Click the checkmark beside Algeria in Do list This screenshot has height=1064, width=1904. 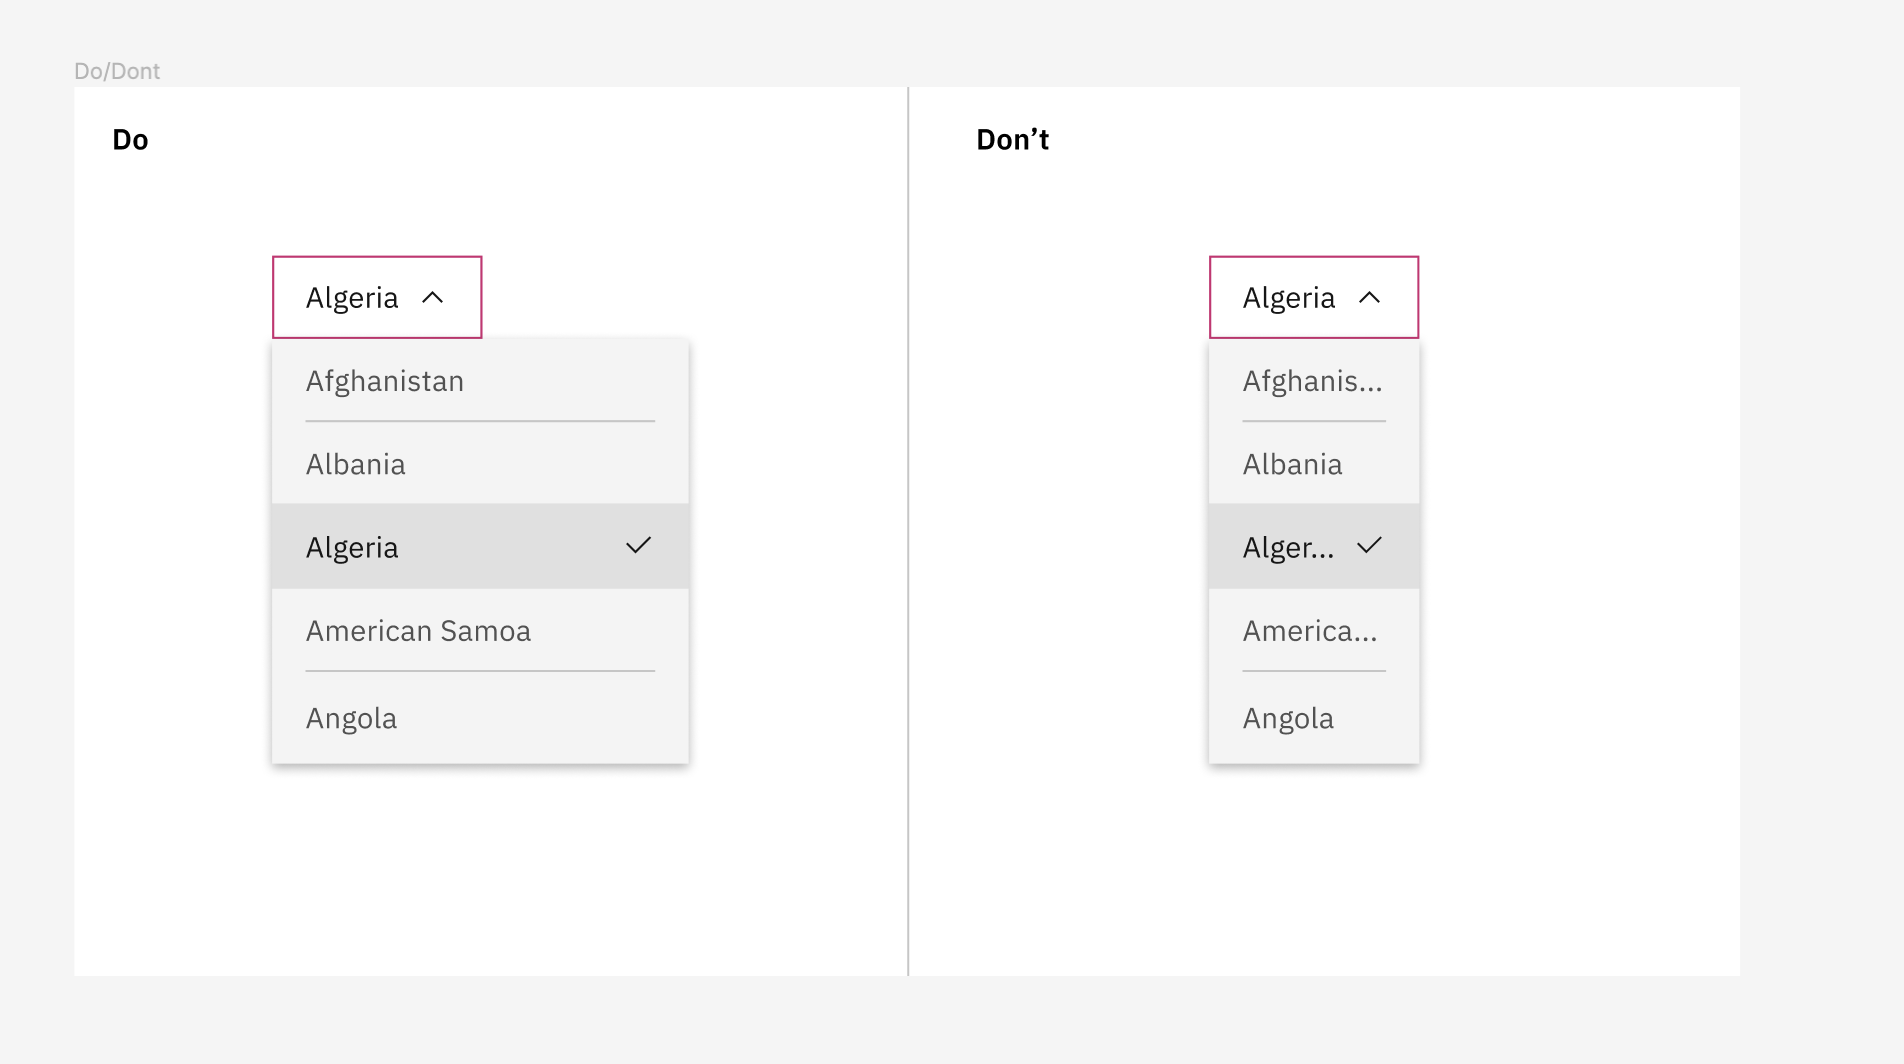point(639,546)
